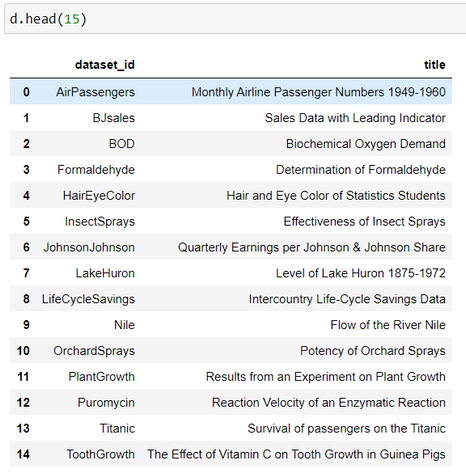Select the Nile dataset cell
Viewport: 466px width, 473px height.
point(124,325)
